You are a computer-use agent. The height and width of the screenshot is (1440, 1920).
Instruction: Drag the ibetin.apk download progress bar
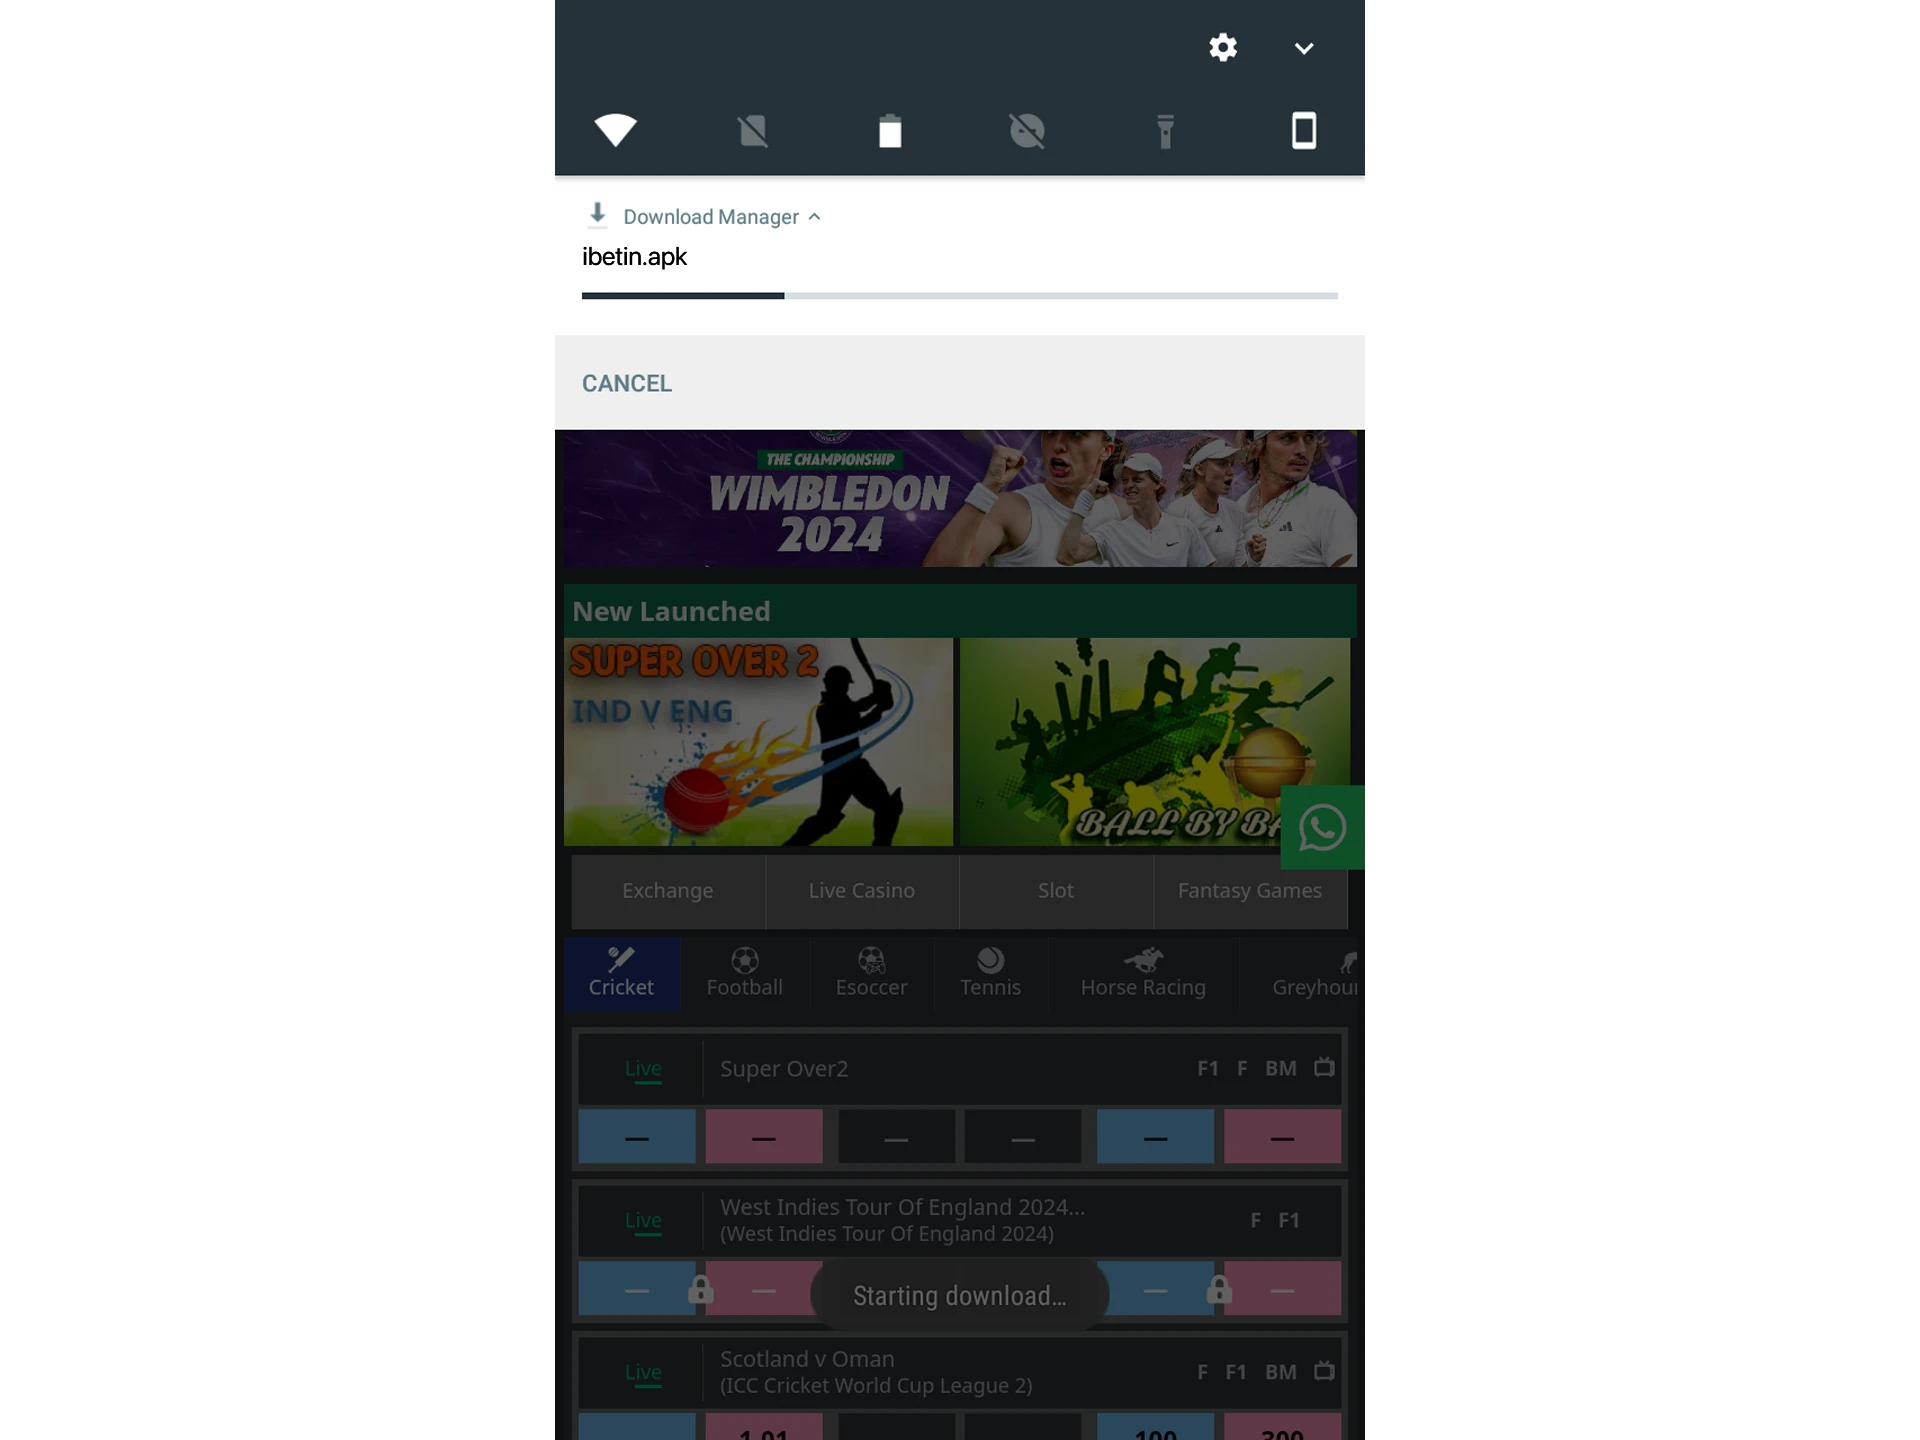(958, 295)
